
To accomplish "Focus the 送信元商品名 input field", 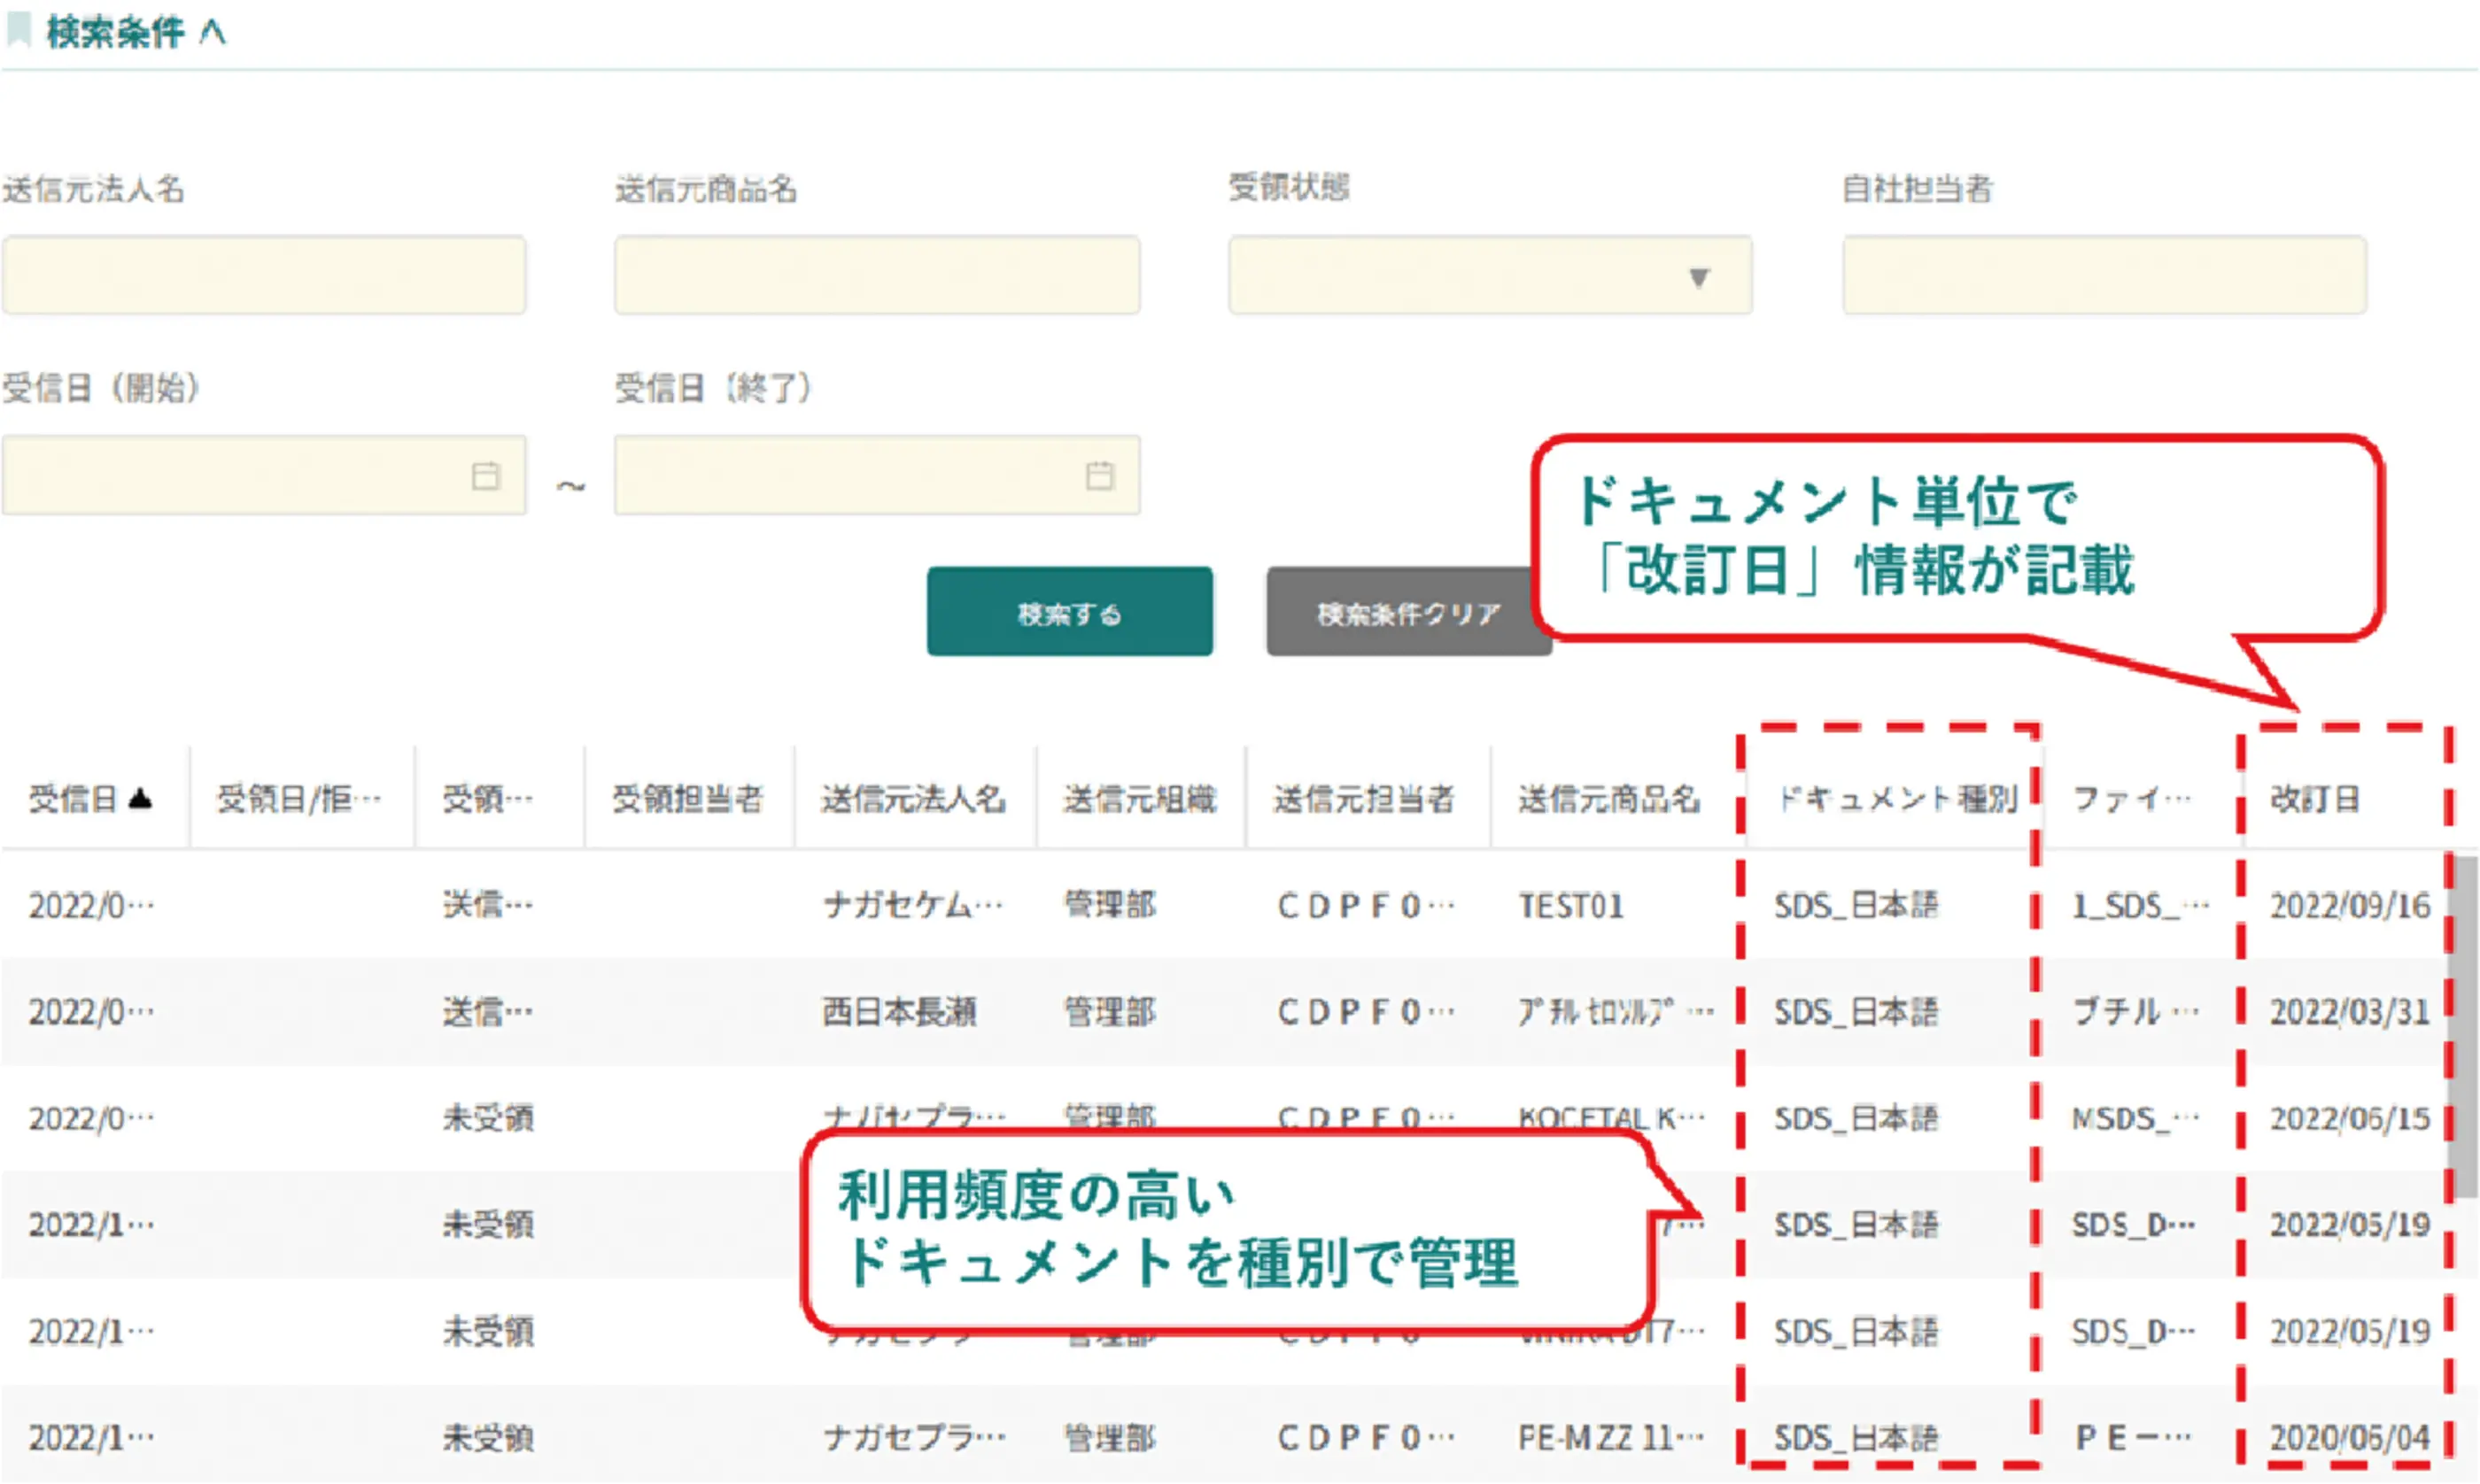I will (876, 276).
